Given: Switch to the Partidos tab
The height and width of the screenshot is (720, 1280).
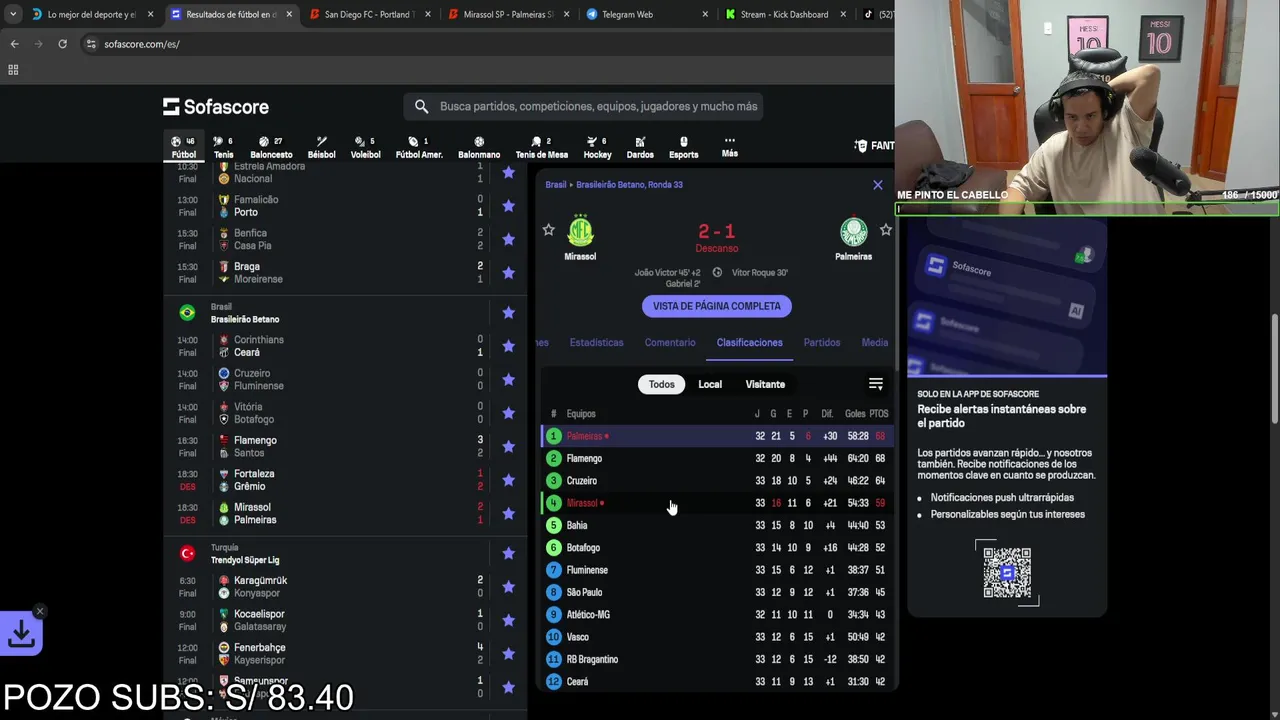Looking at the screenshot, I should tap(822, 342).
